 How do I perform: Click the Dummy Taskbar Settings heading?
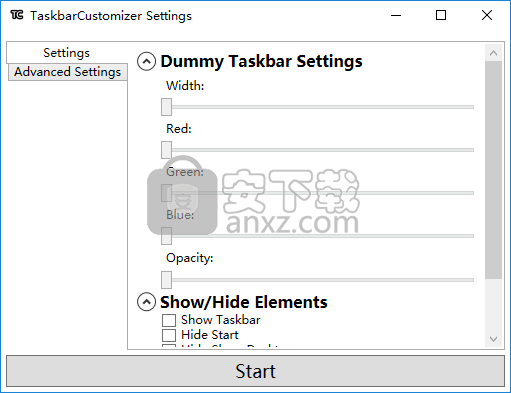[261, 62]
